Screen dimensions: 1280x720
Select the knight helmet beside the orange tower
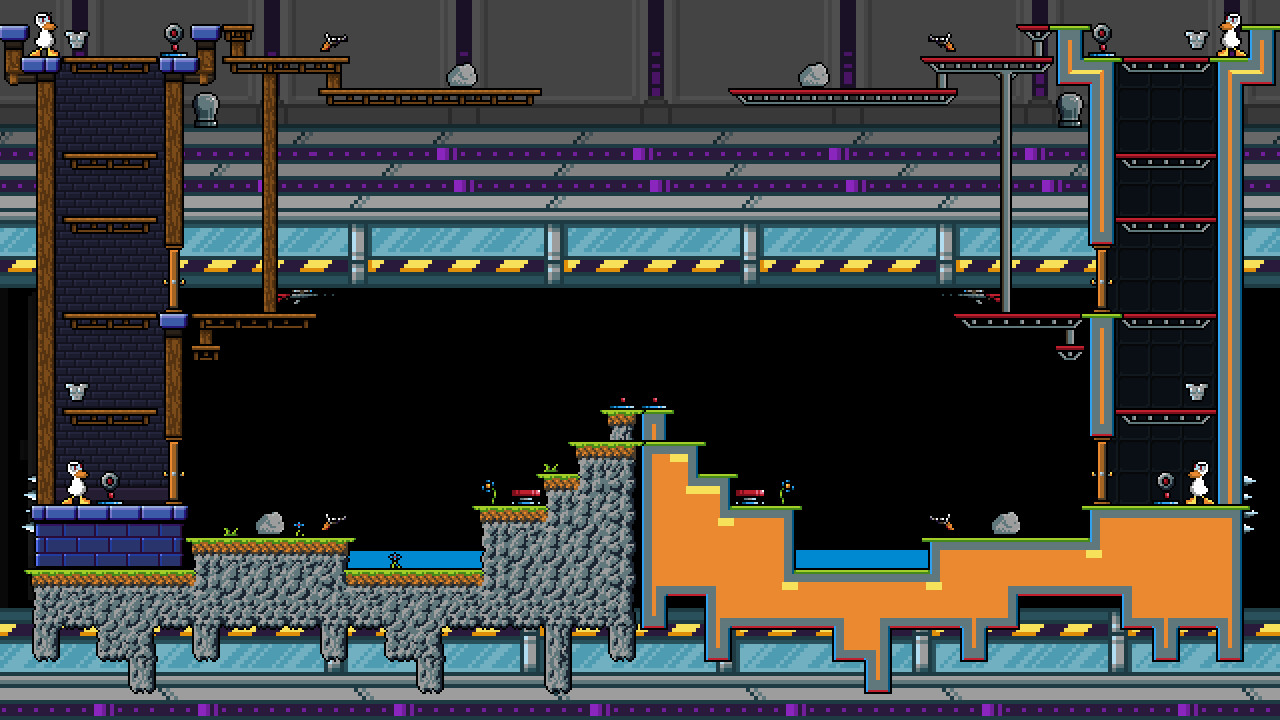pos(1069,109)
